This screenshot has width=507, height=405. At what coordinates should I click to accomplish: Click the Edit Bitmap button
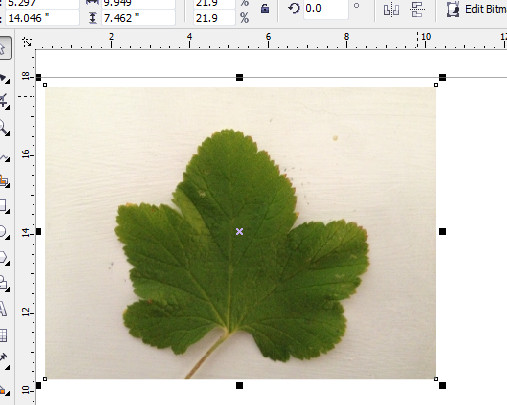[477, 9]
